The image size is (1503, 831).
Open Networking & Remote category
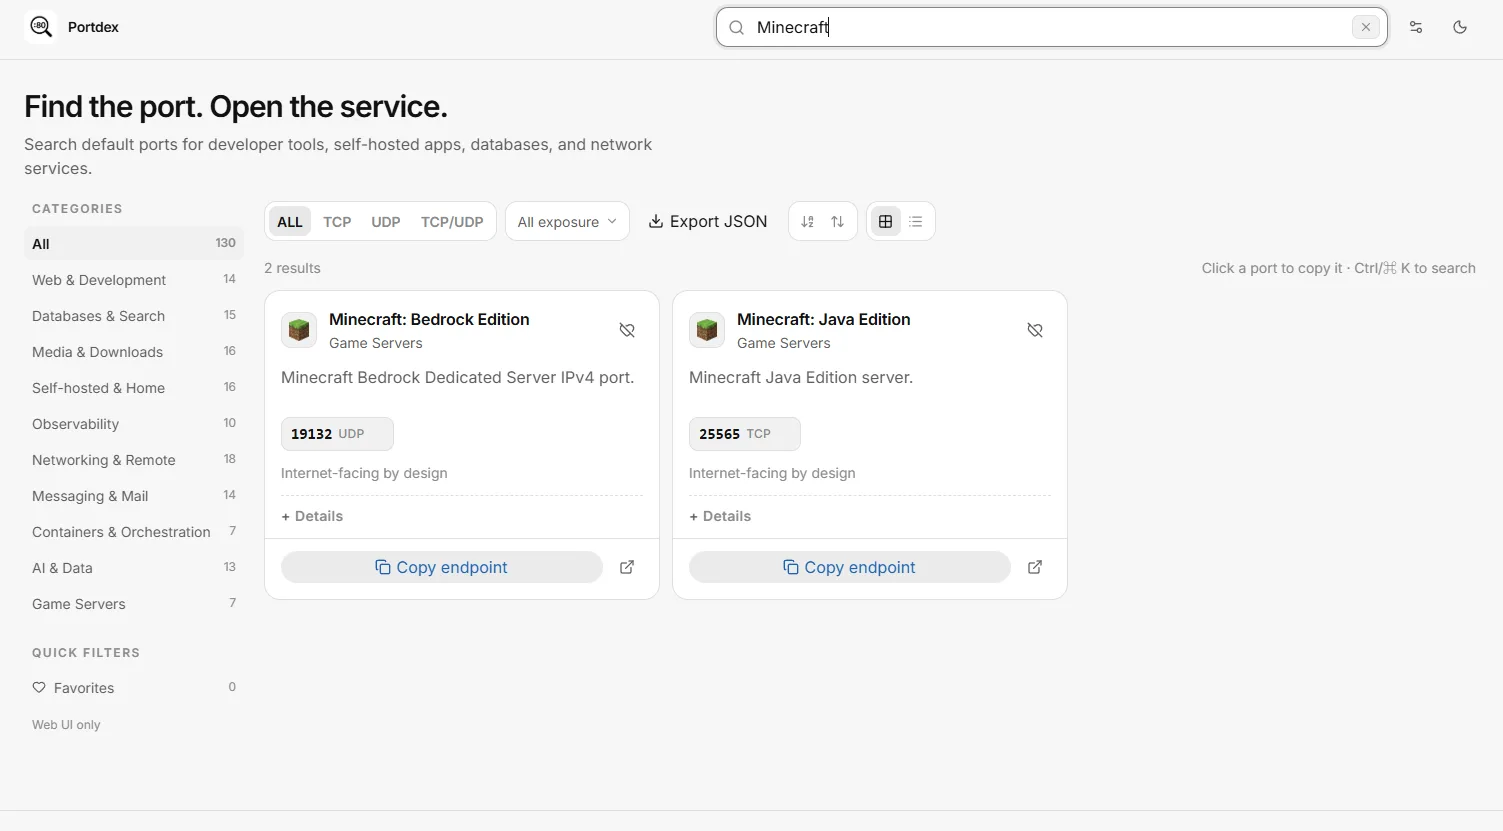(x=134, y=460)
